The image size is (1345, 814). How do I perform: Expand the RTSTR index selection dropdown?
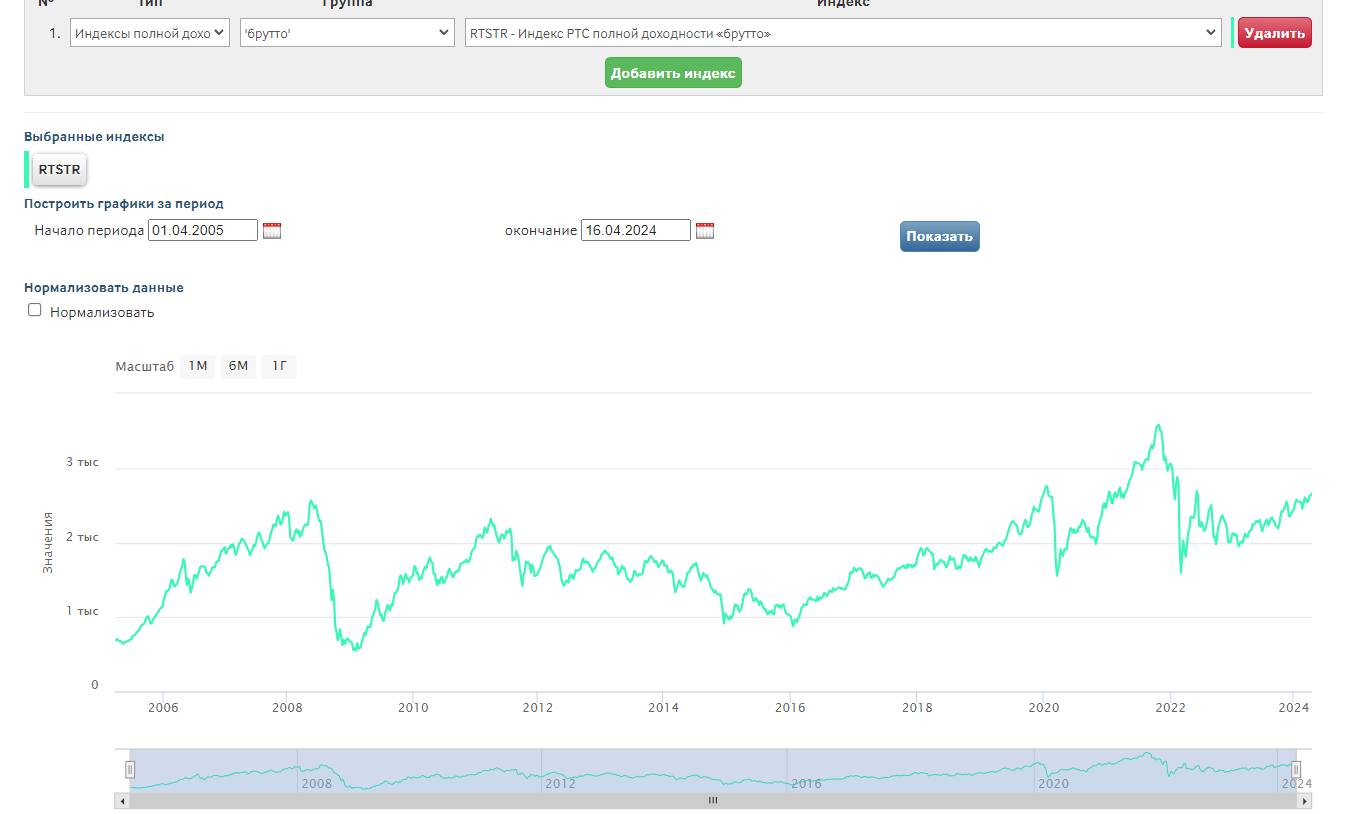tap(842, 33)
